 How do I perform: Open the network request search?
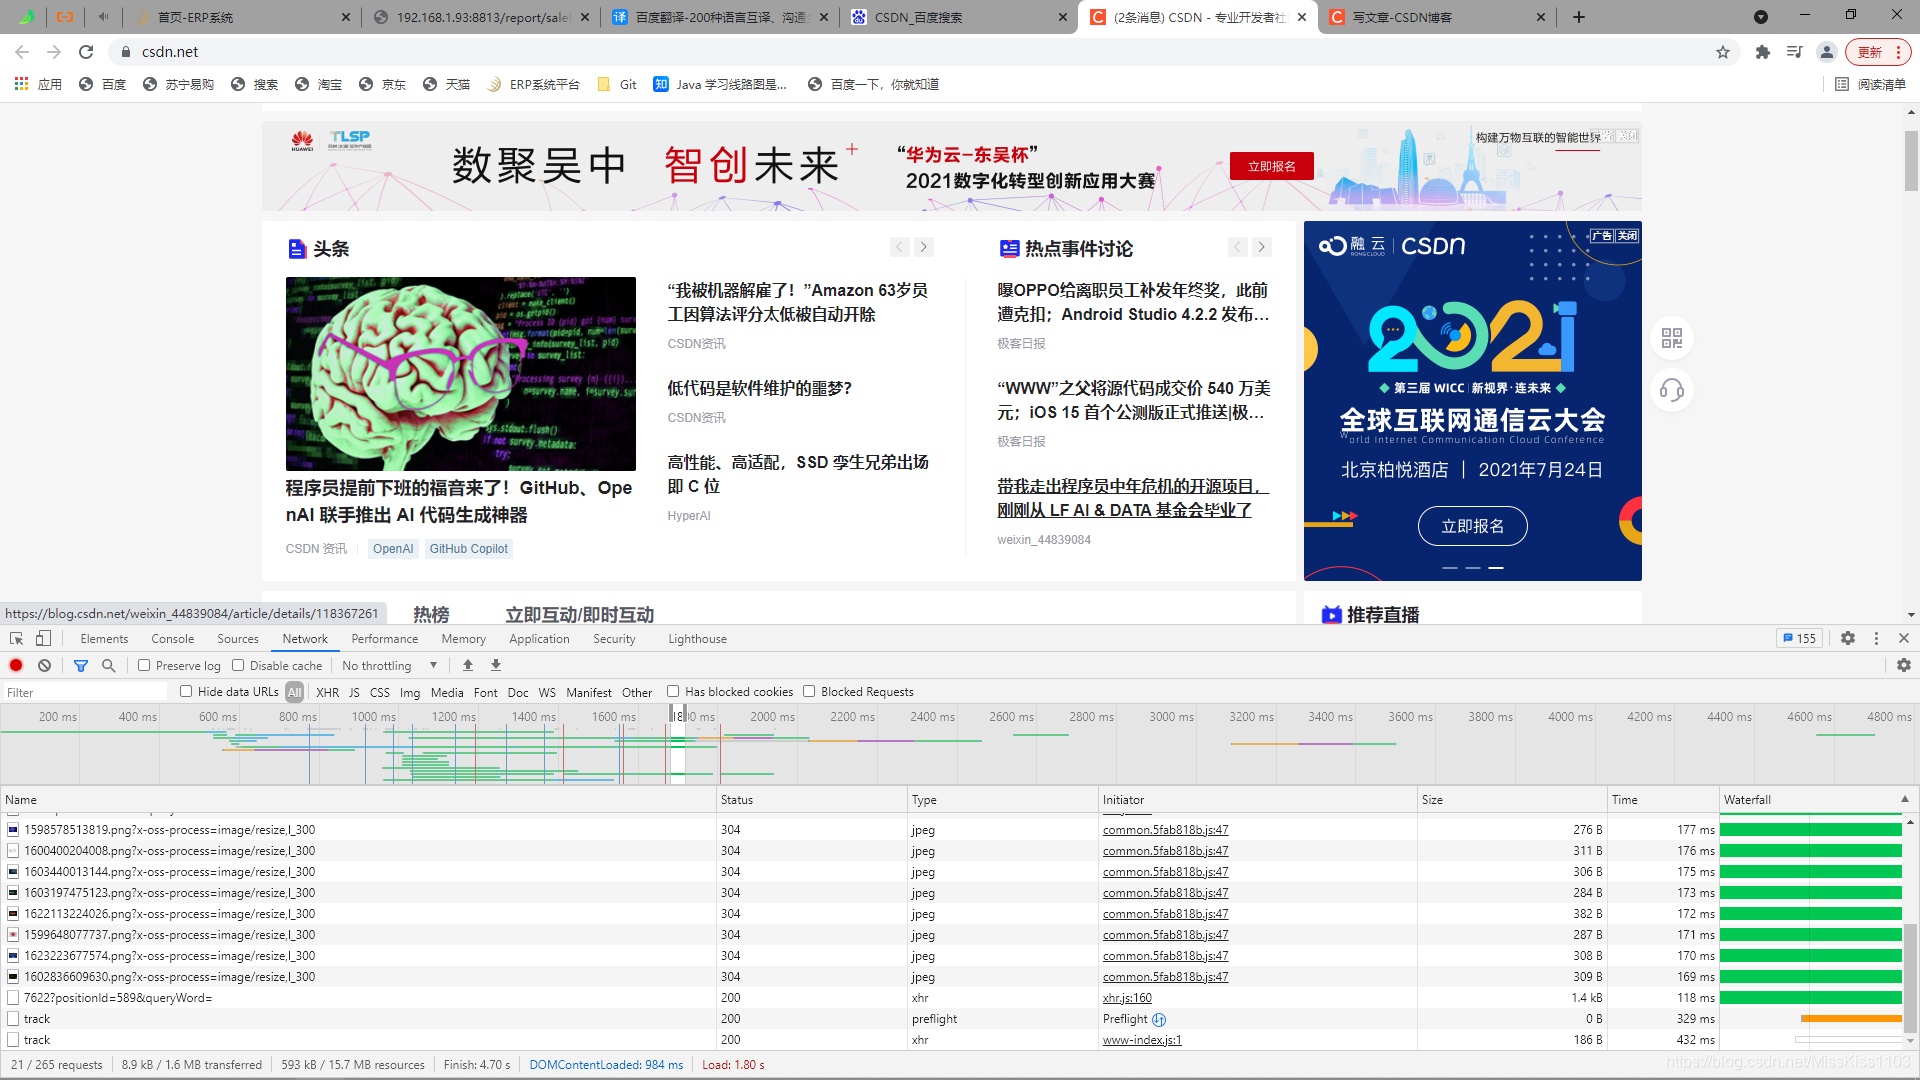(108, 665)
